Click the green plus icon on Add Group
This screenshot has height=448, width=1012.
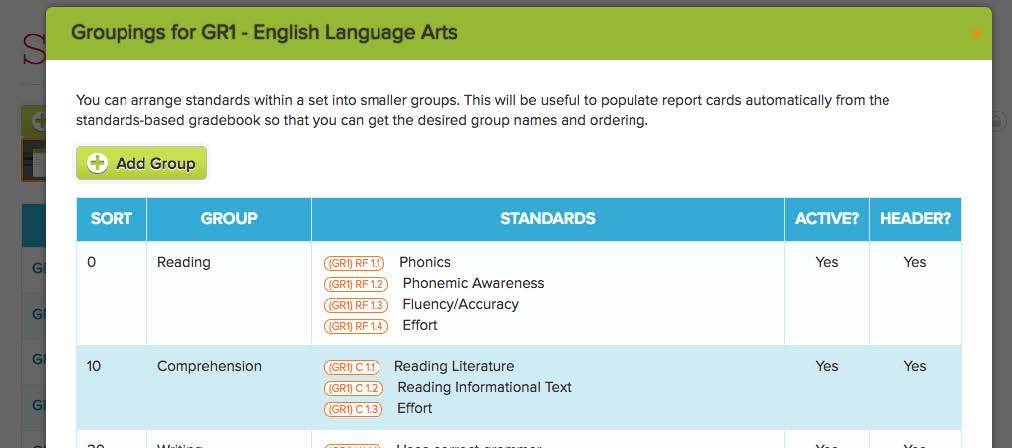(97, 163)
